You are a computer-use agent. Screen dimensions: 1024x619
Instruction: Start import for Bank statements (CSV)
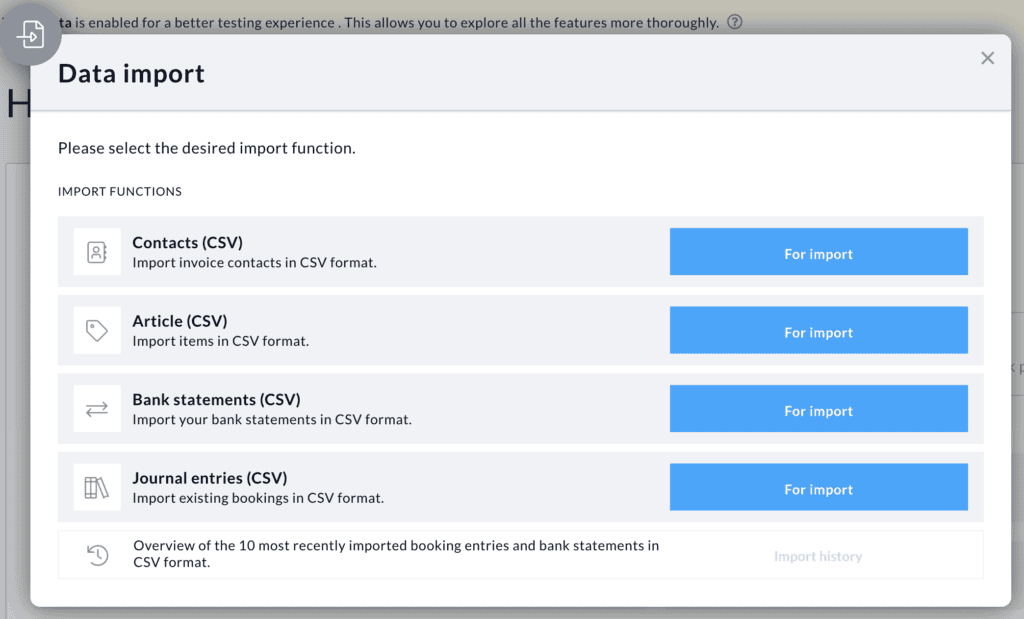pyautogui.click(x=818, y=411)
